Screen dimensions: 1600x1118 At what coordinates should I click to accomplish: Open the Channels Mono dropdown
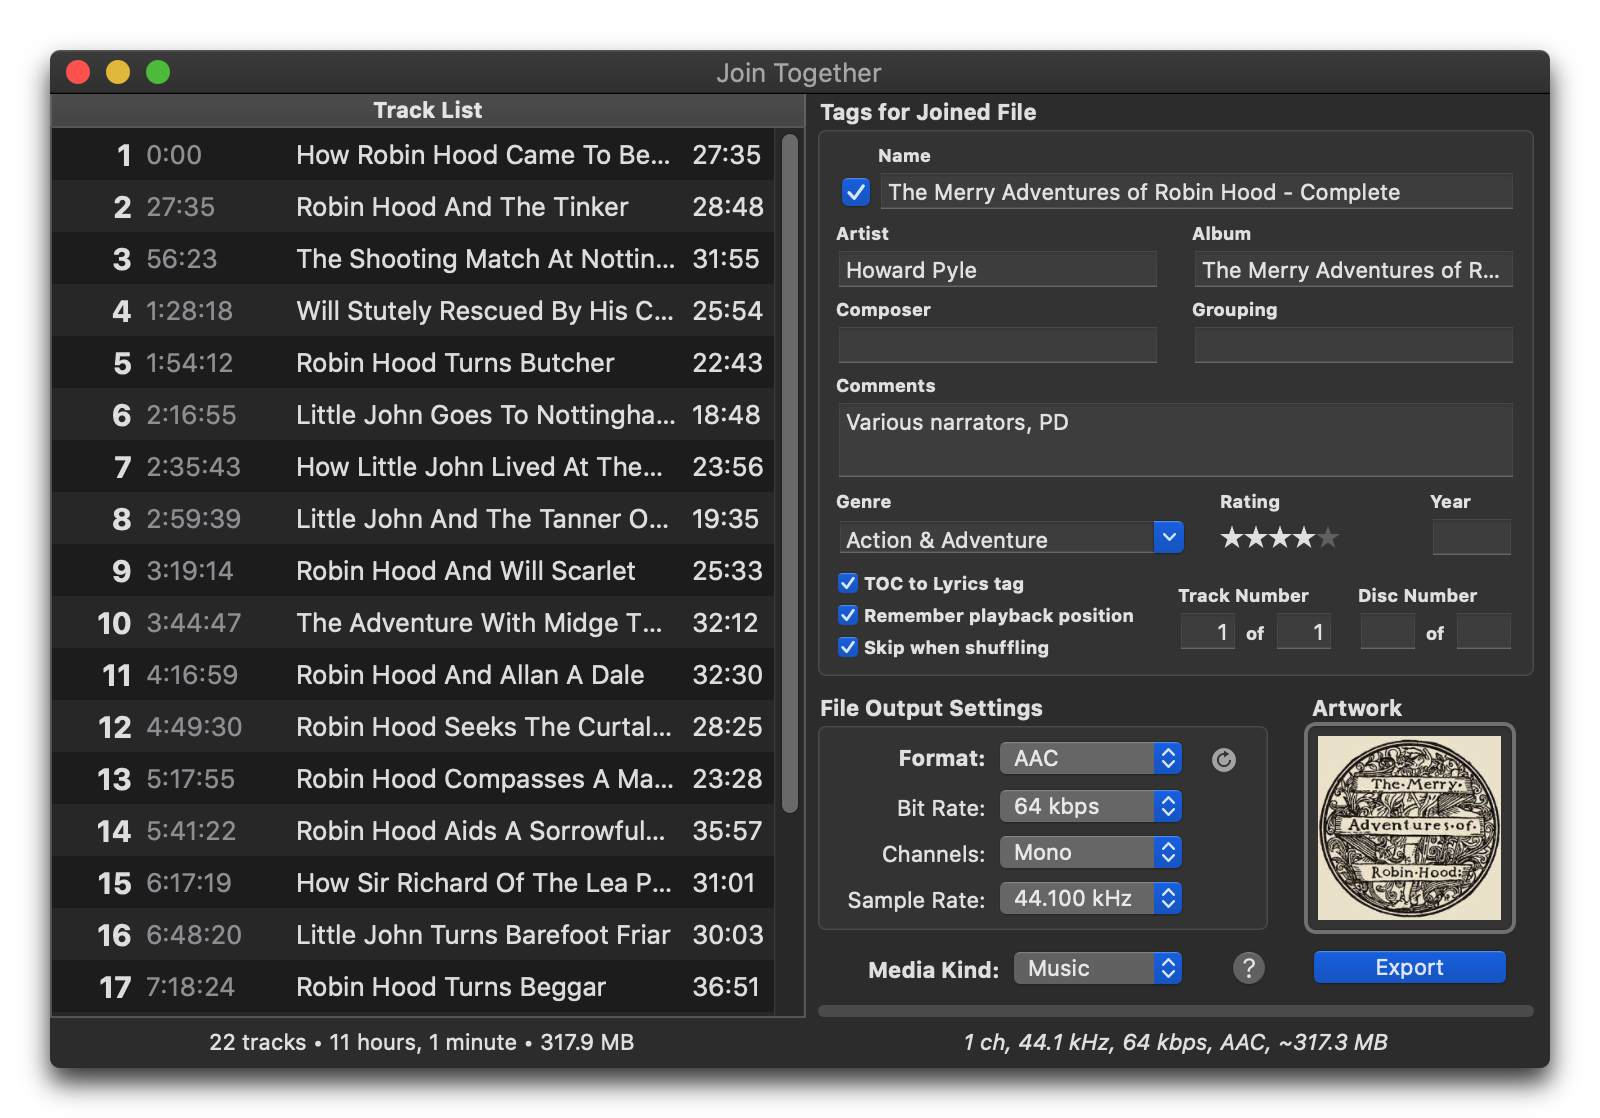click(1091, 852)
